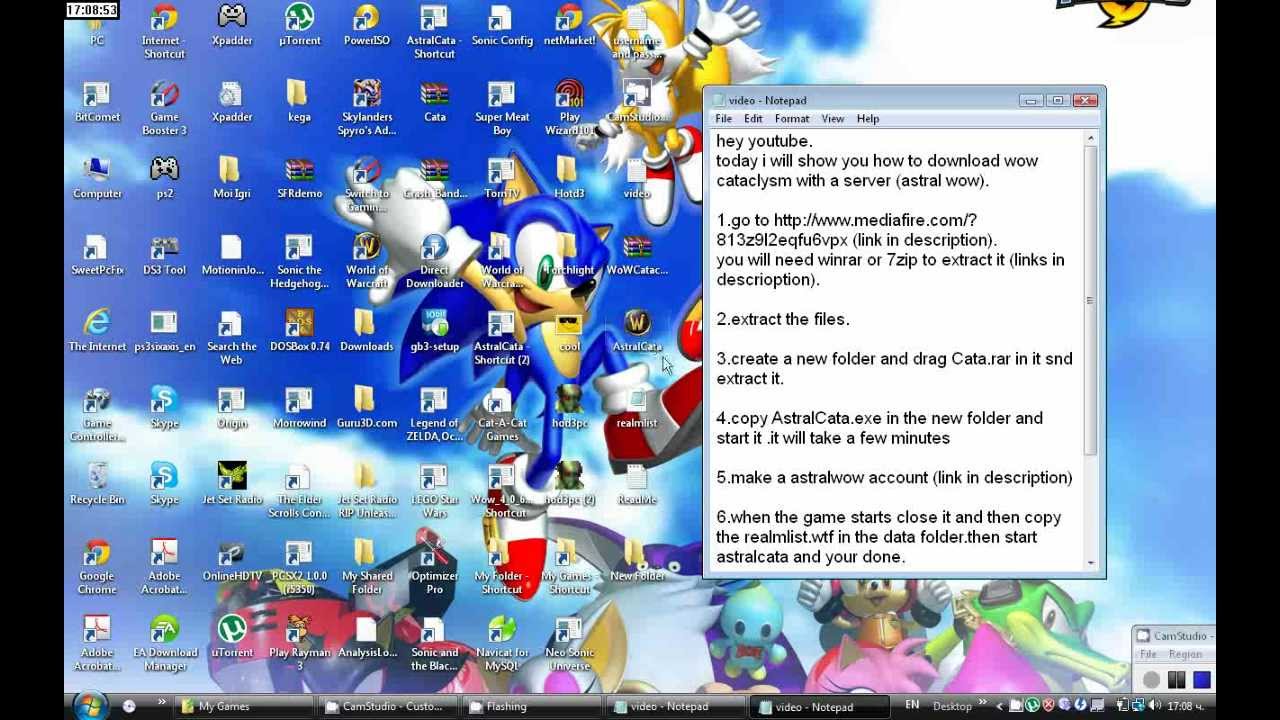Image resolution: width=1280 pixels, height=720 pixels.
Task: Switch to My Games taskbar window
Action: pyautogui.click(x=245, y=706)
